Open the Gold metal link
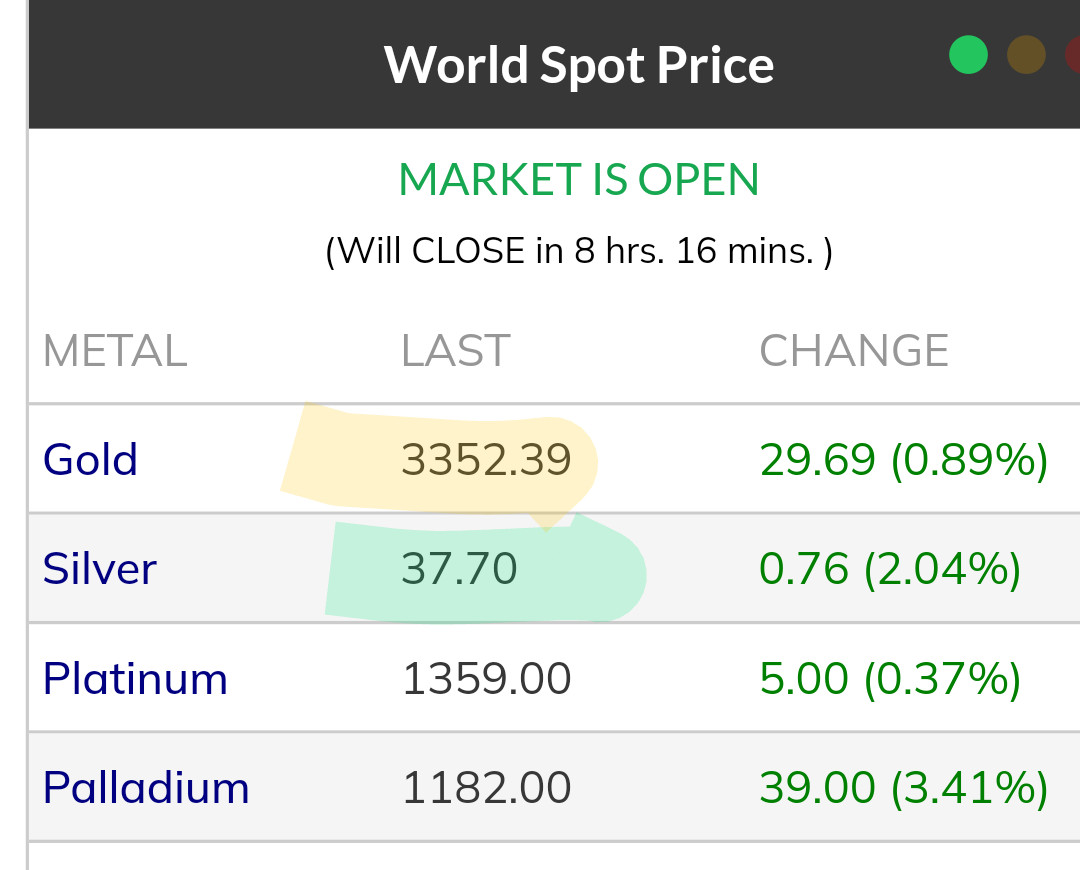 click(90, 460)
